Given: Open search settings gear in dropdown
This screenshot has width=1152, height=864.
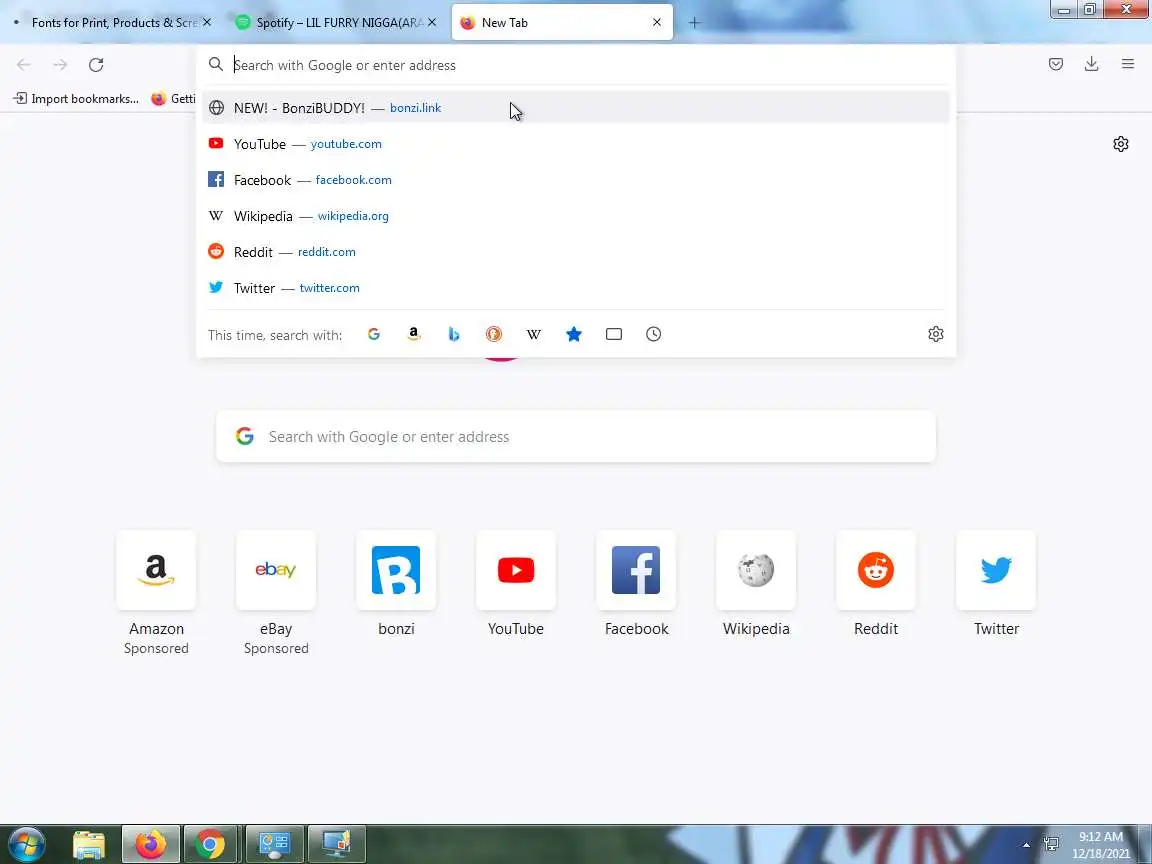Looking at the screenshot, I should (935, 334).
